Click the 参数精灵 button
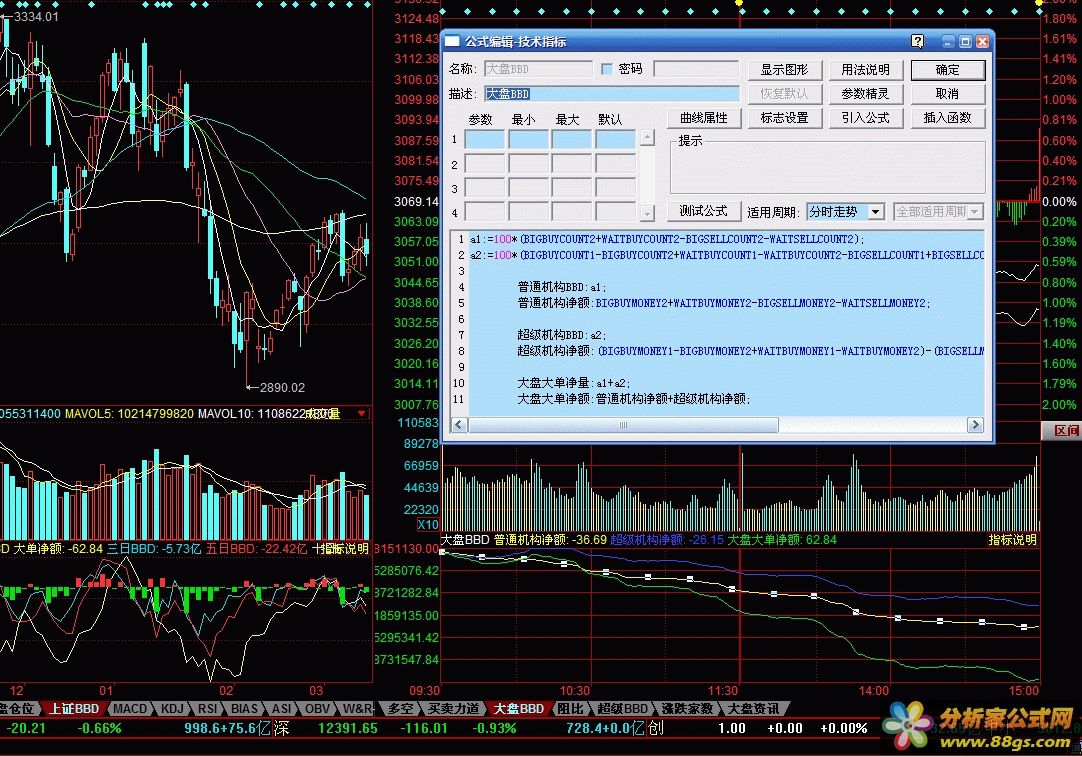1082x757 pixels. (x=865, y=94)
